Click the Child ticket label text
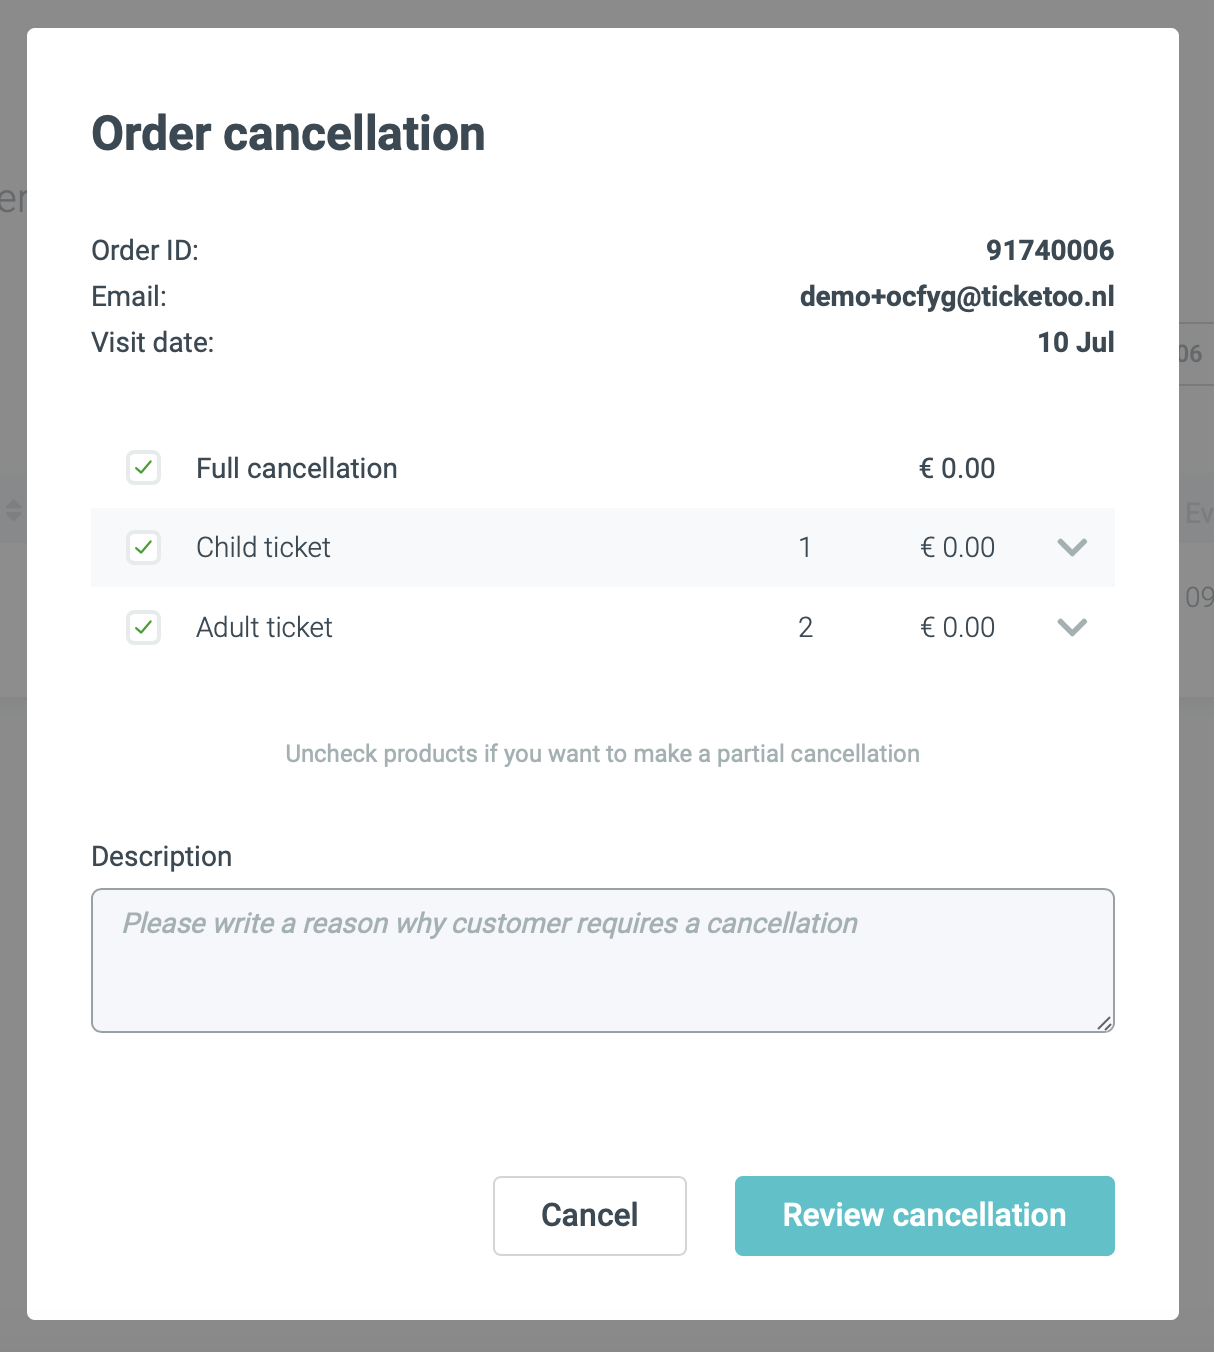Image resolution: width=1214 pixels, height=1352 pixels. coord(263,547)
